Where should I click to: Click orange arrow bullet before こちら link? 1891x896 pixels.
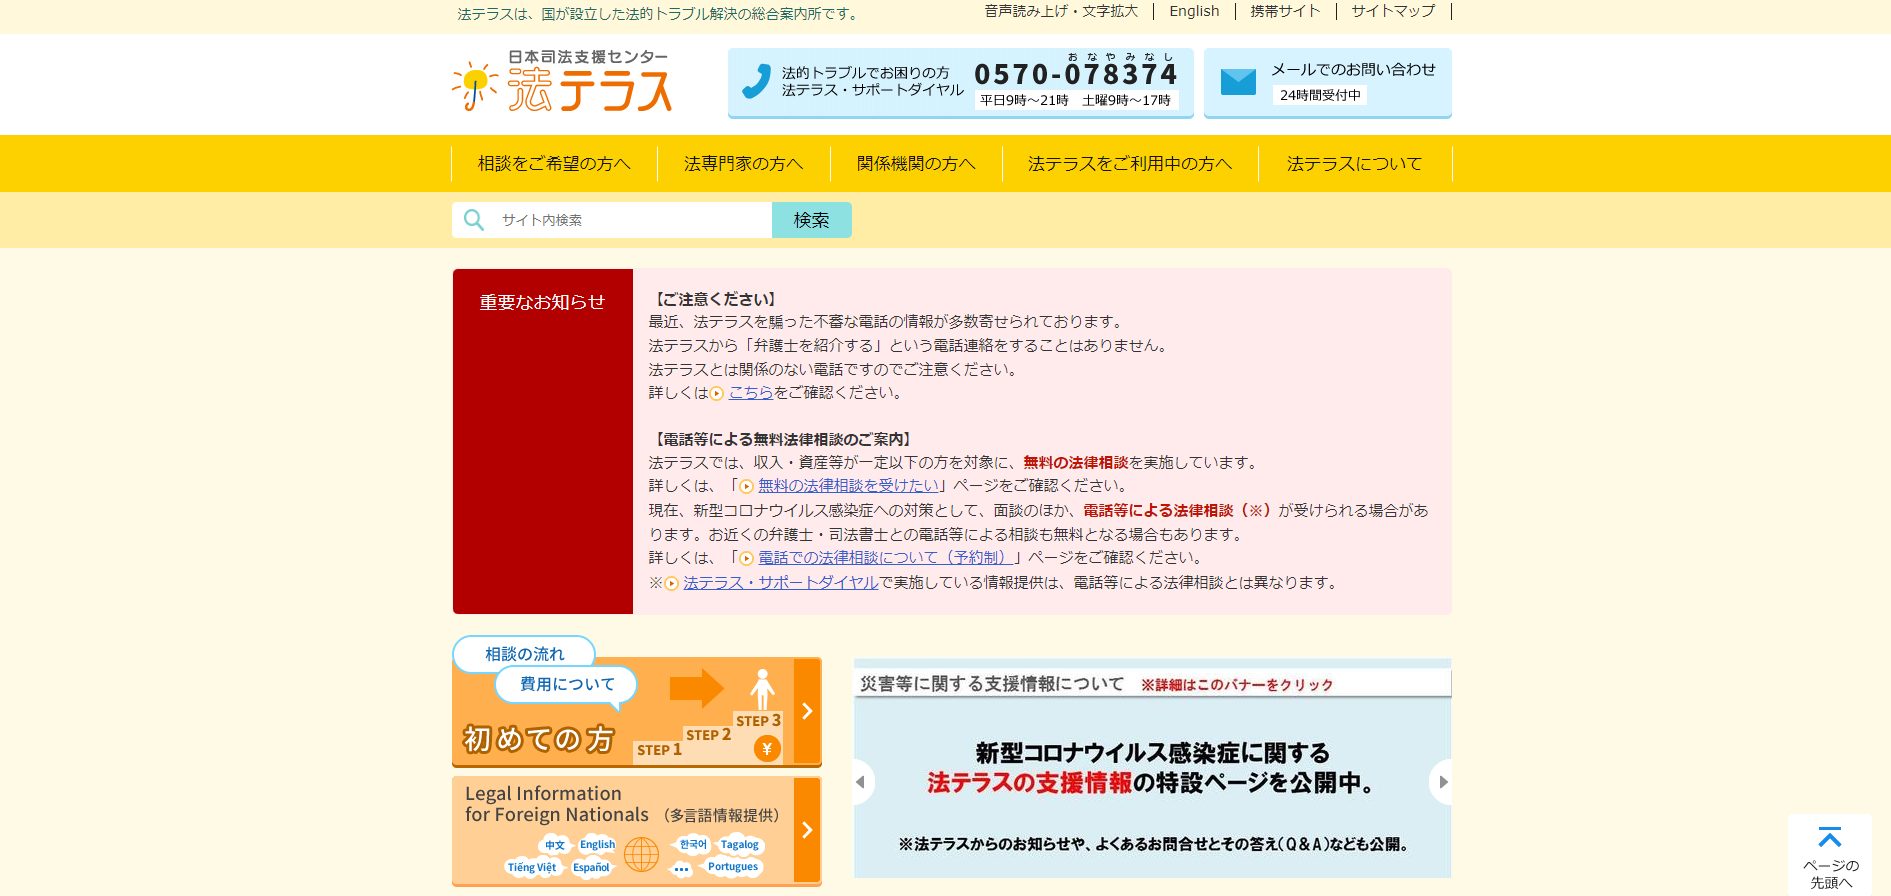coord(716,394)
